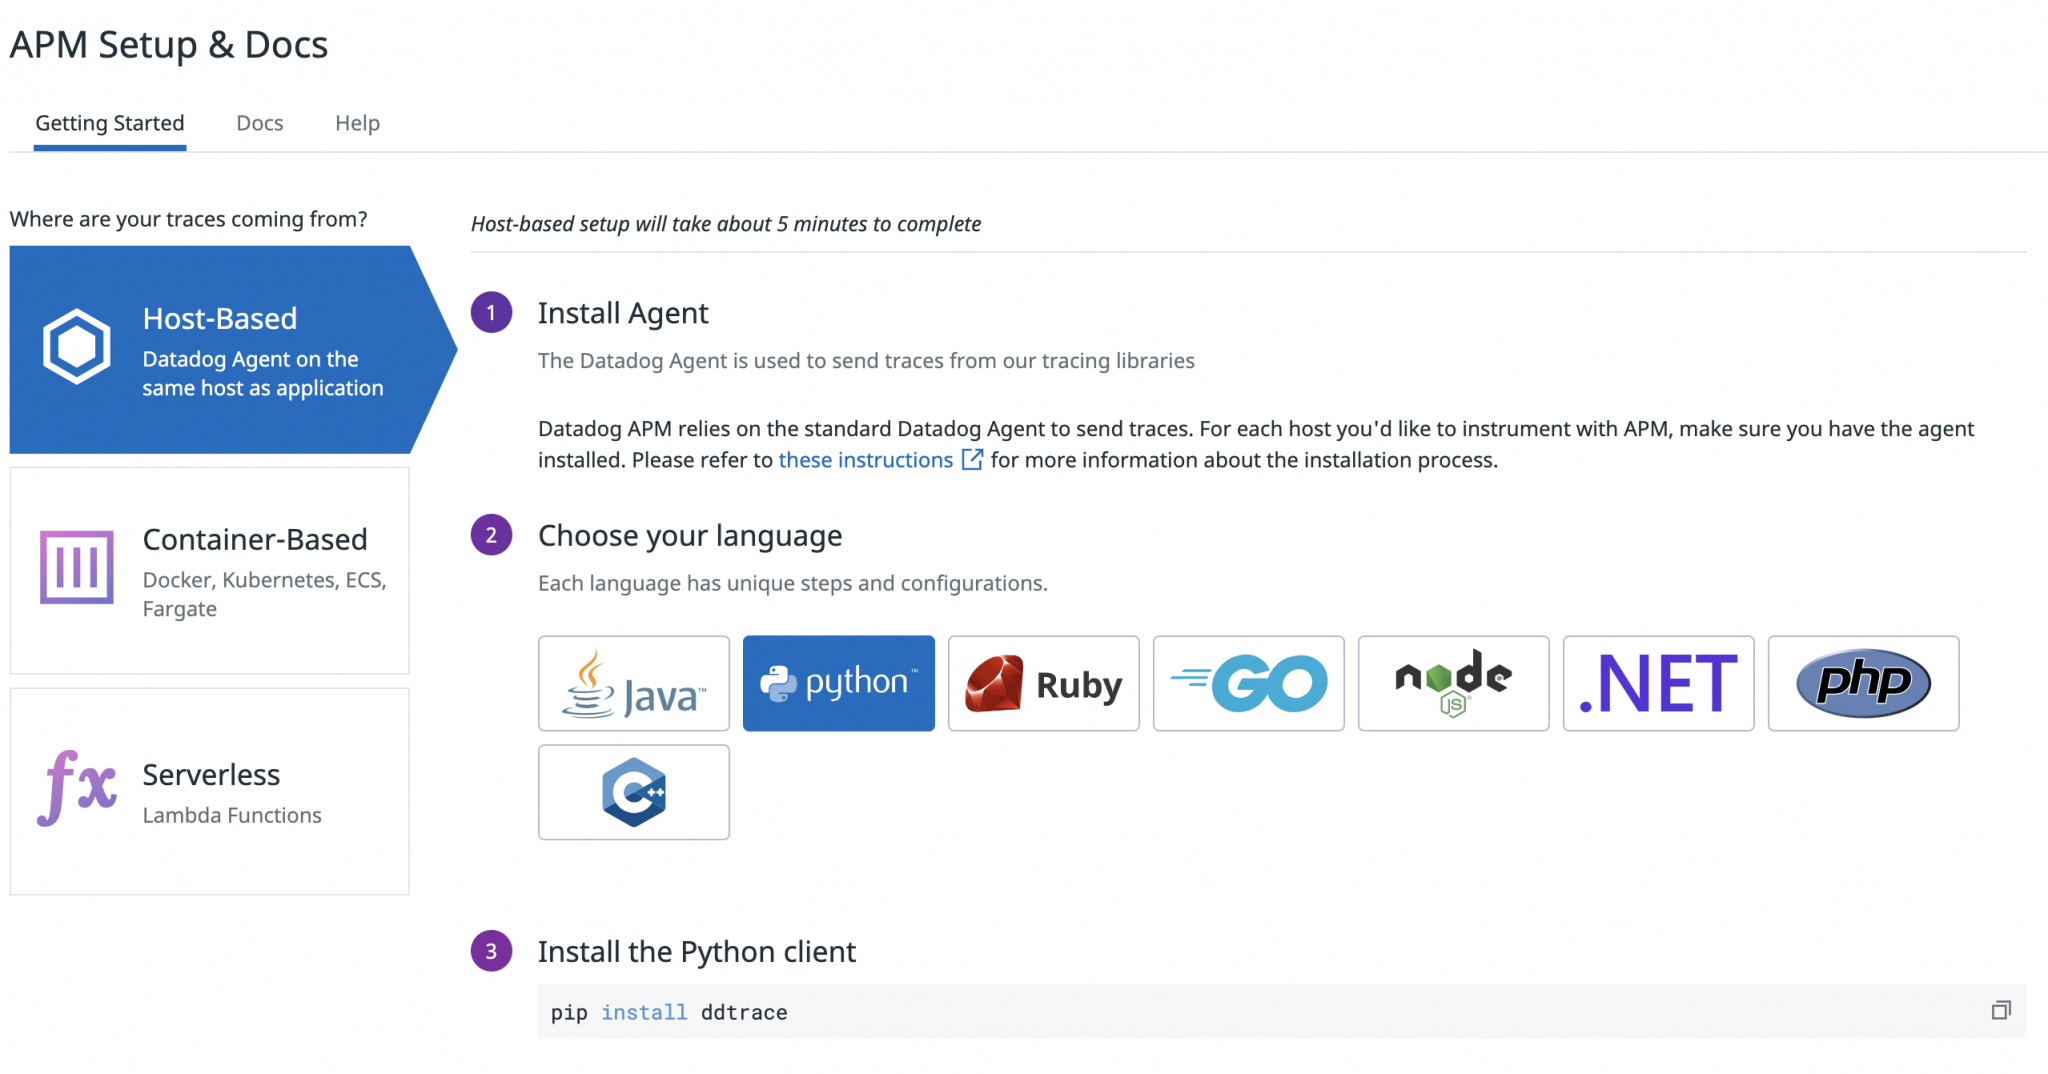Click the step 3 numbered badge
Image resolution: width=2048 pixels, height=1074 pixels.
[x=491, y=952]
